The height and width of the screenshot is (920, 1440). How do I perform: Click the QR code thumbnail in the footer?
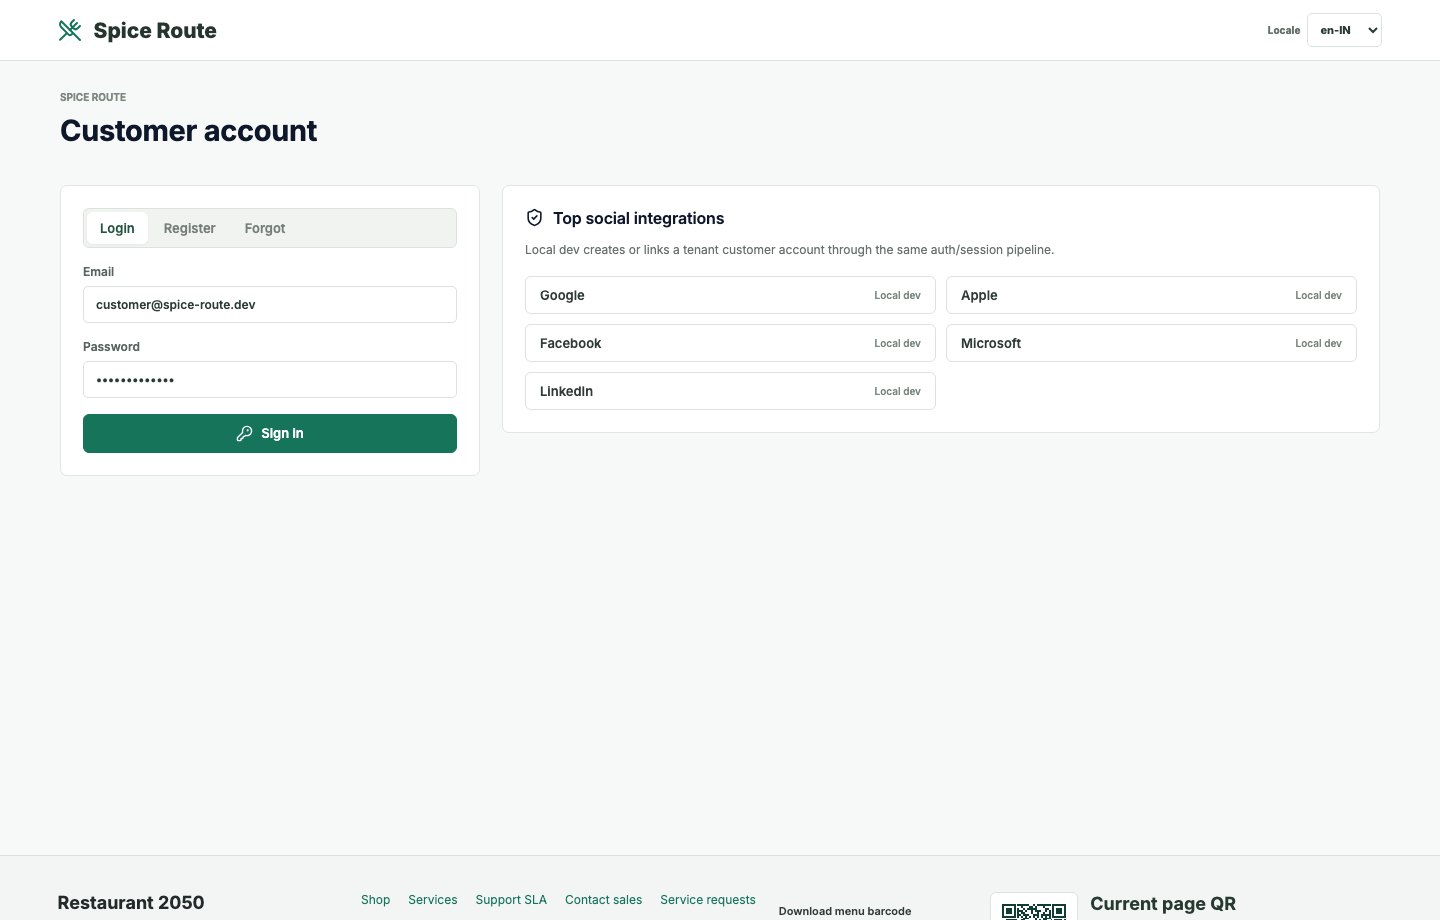1034,907
